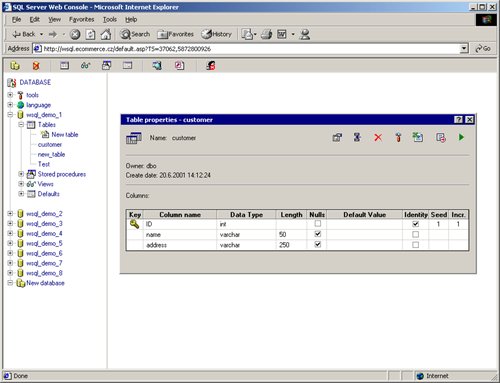Screen dimensions: 500x383
Task: Click the red delete database toolbar icon
Action: click(x=36, y=66)
